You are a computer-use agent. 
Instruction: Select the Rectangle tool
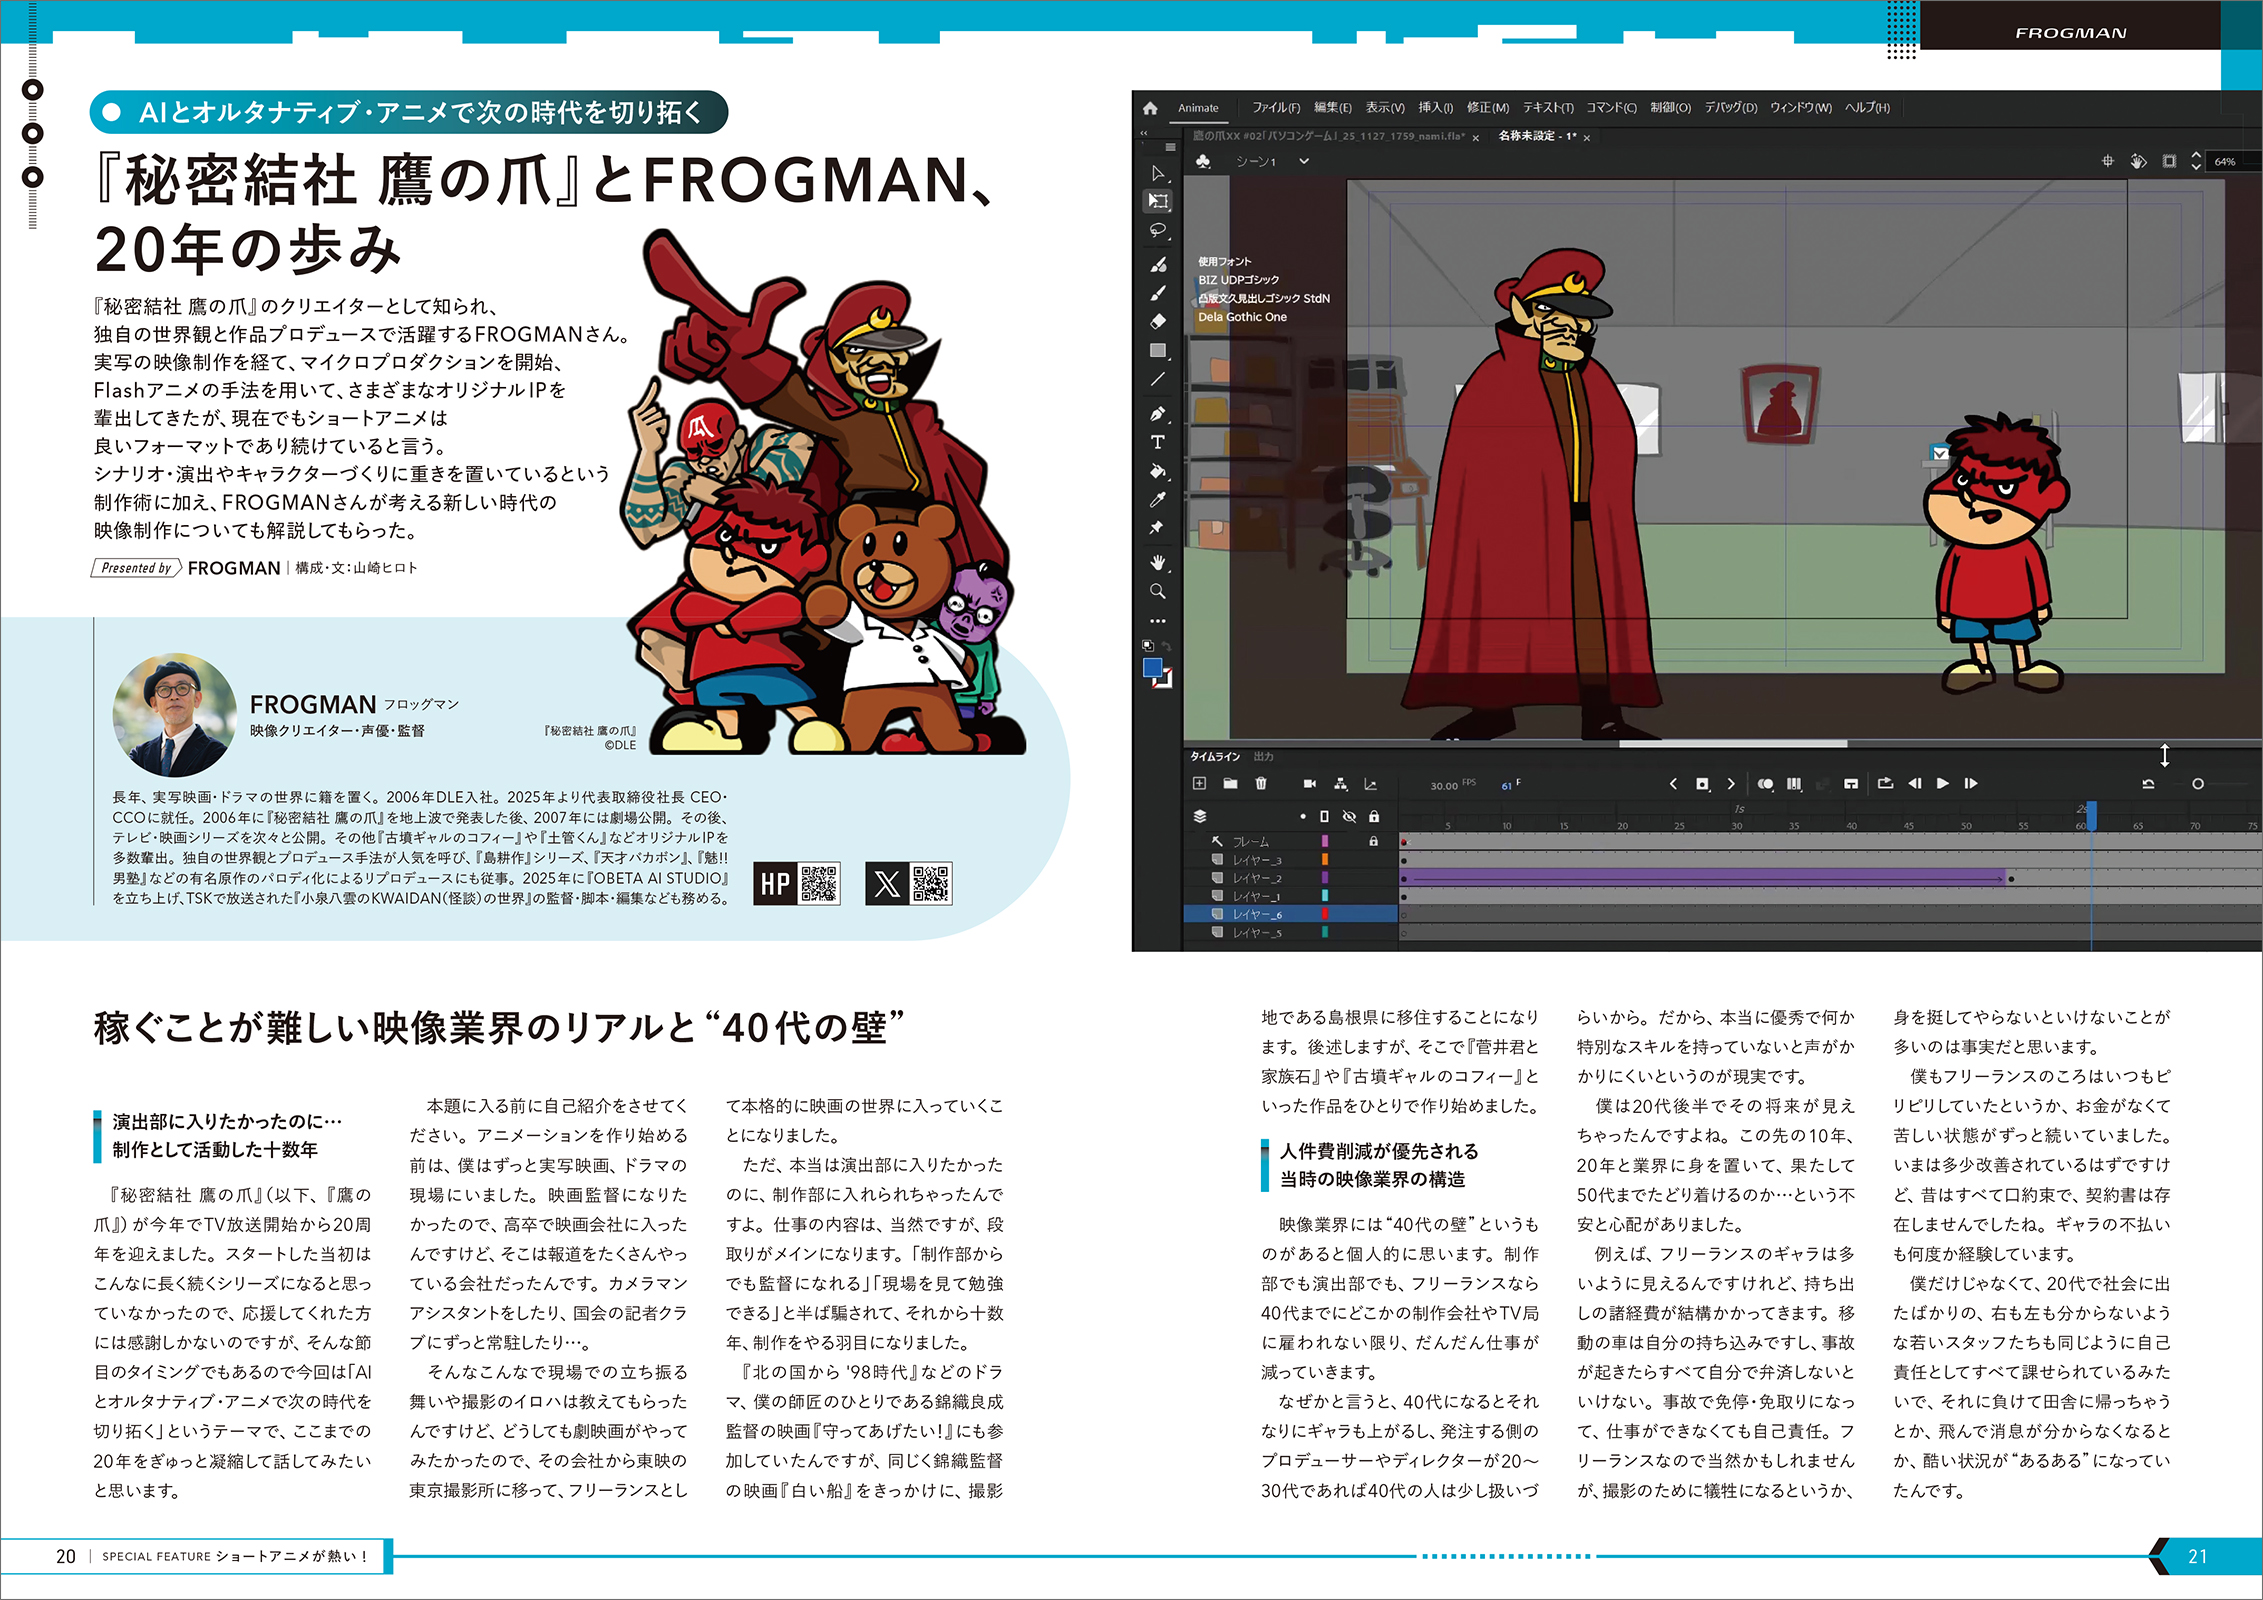coord(1157,350)
